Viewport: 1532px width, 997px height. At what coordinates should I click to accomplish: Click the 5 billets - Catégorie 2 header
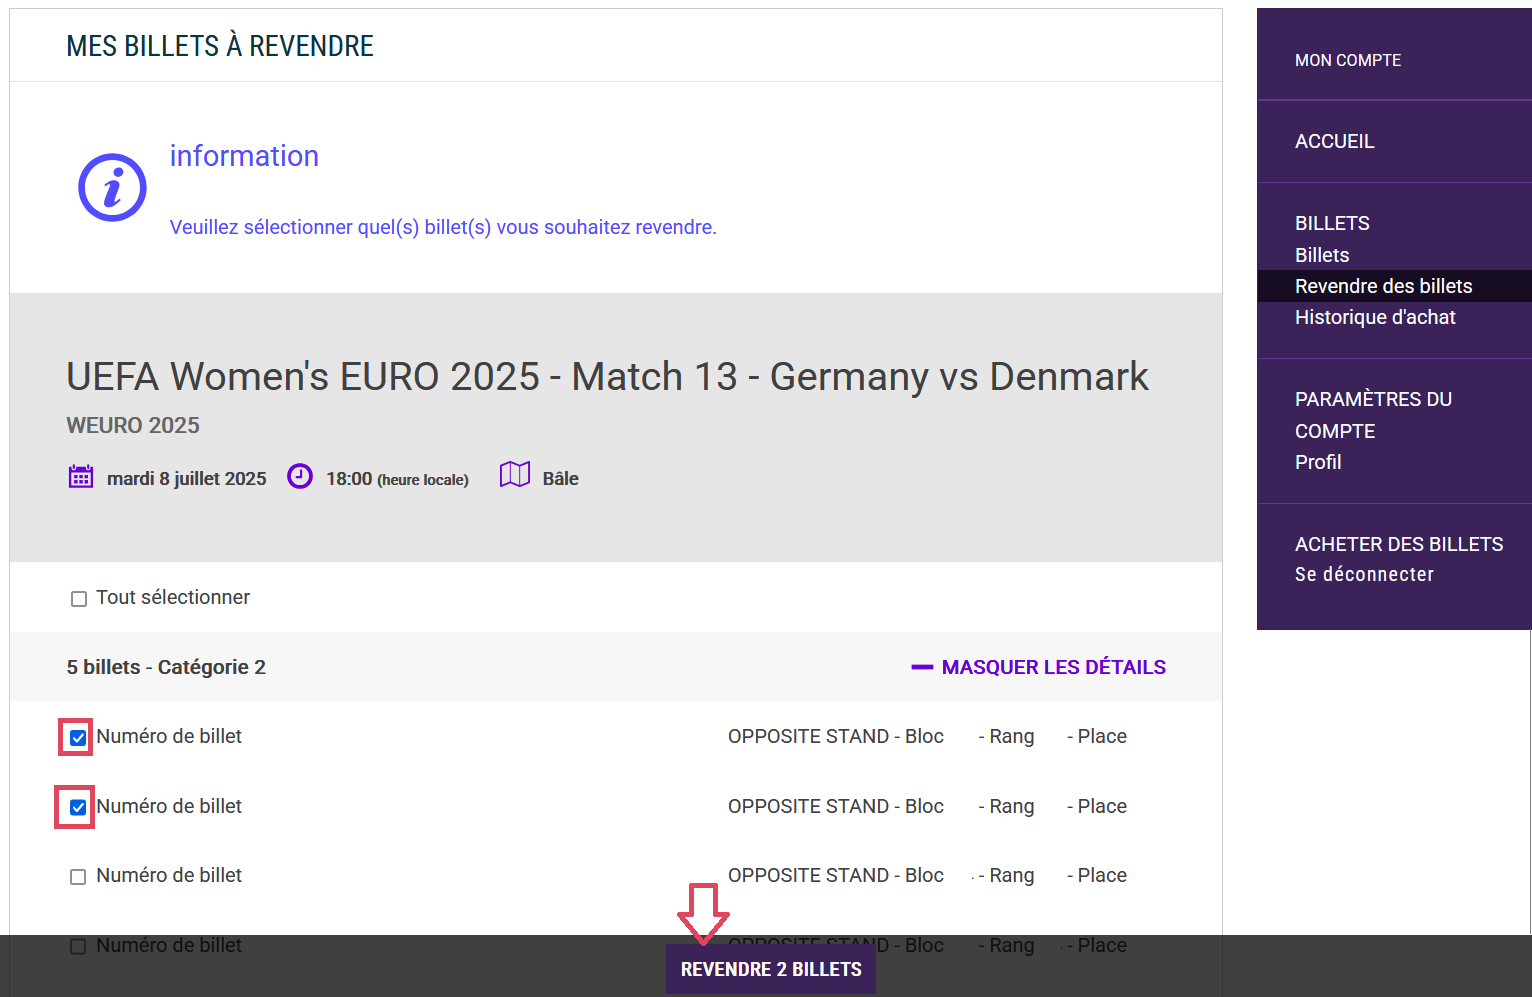[166, 667]
